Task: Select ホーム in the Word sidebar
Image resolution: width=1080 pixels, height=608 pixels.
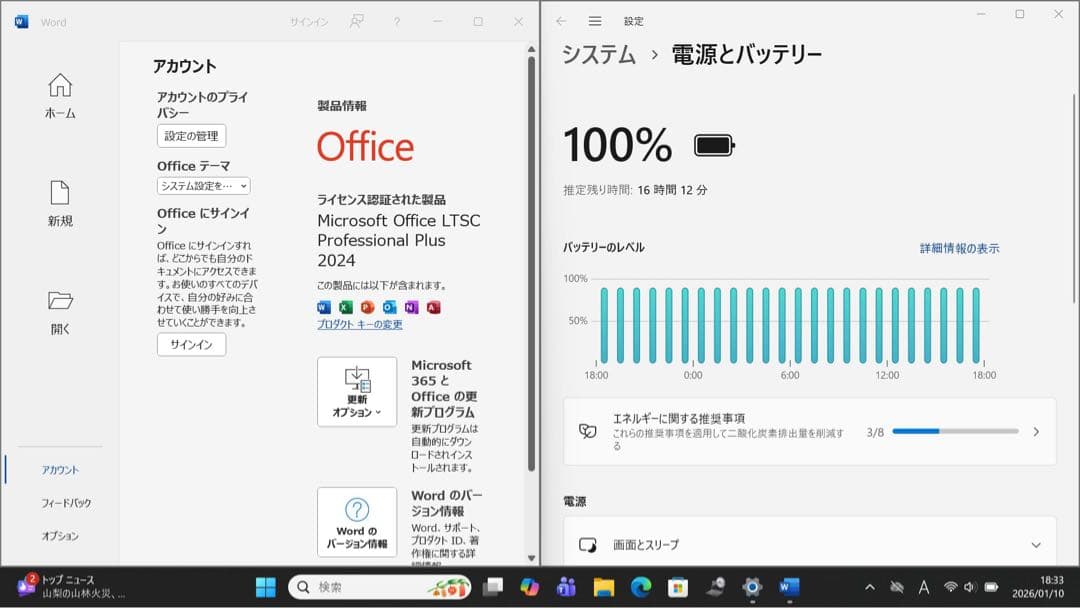Action: tap(60, 96)
